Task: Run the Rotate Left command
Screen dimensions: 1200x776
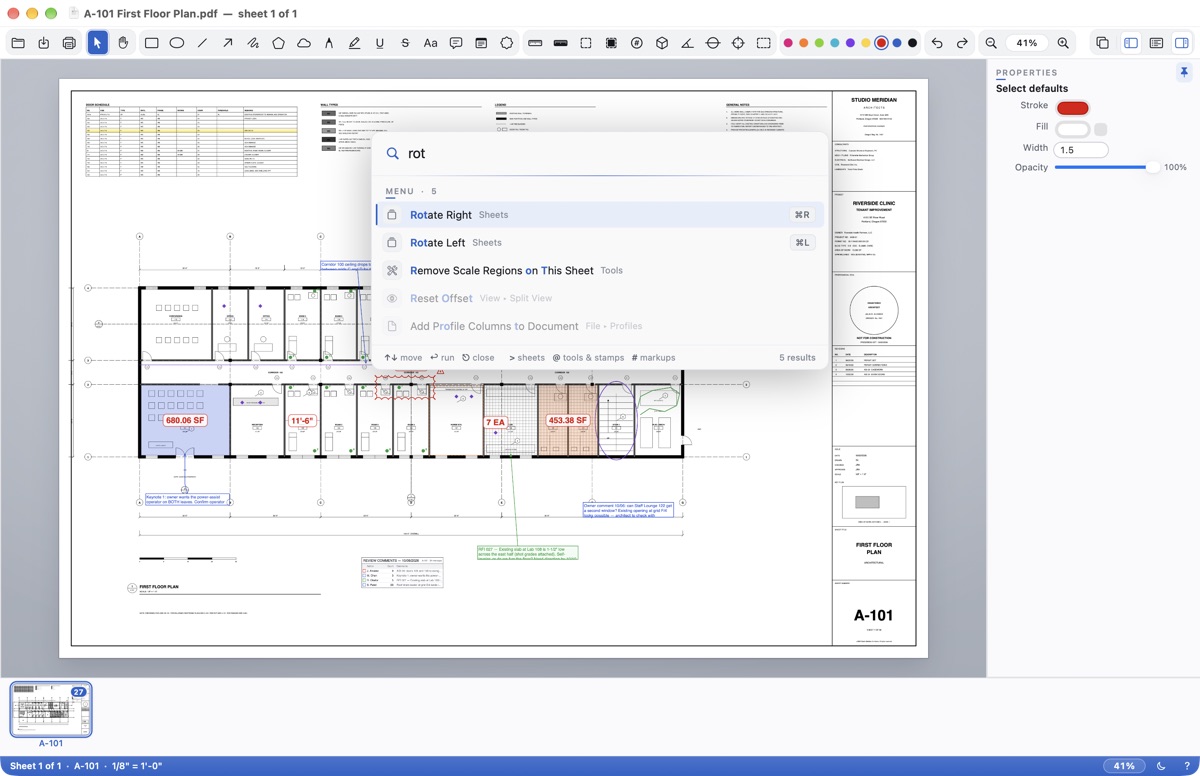Action: tap(600, 243)
